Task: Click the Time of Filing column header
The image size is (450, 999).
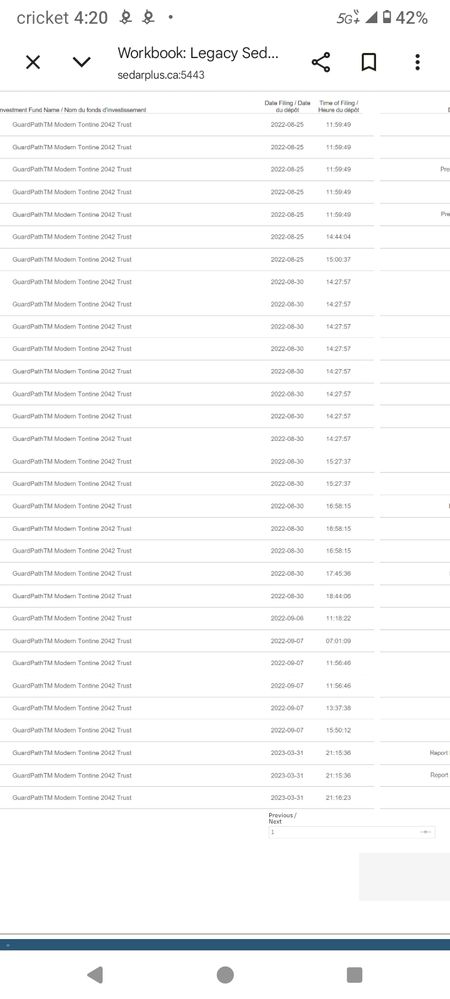Action: (x=338, y=106)
